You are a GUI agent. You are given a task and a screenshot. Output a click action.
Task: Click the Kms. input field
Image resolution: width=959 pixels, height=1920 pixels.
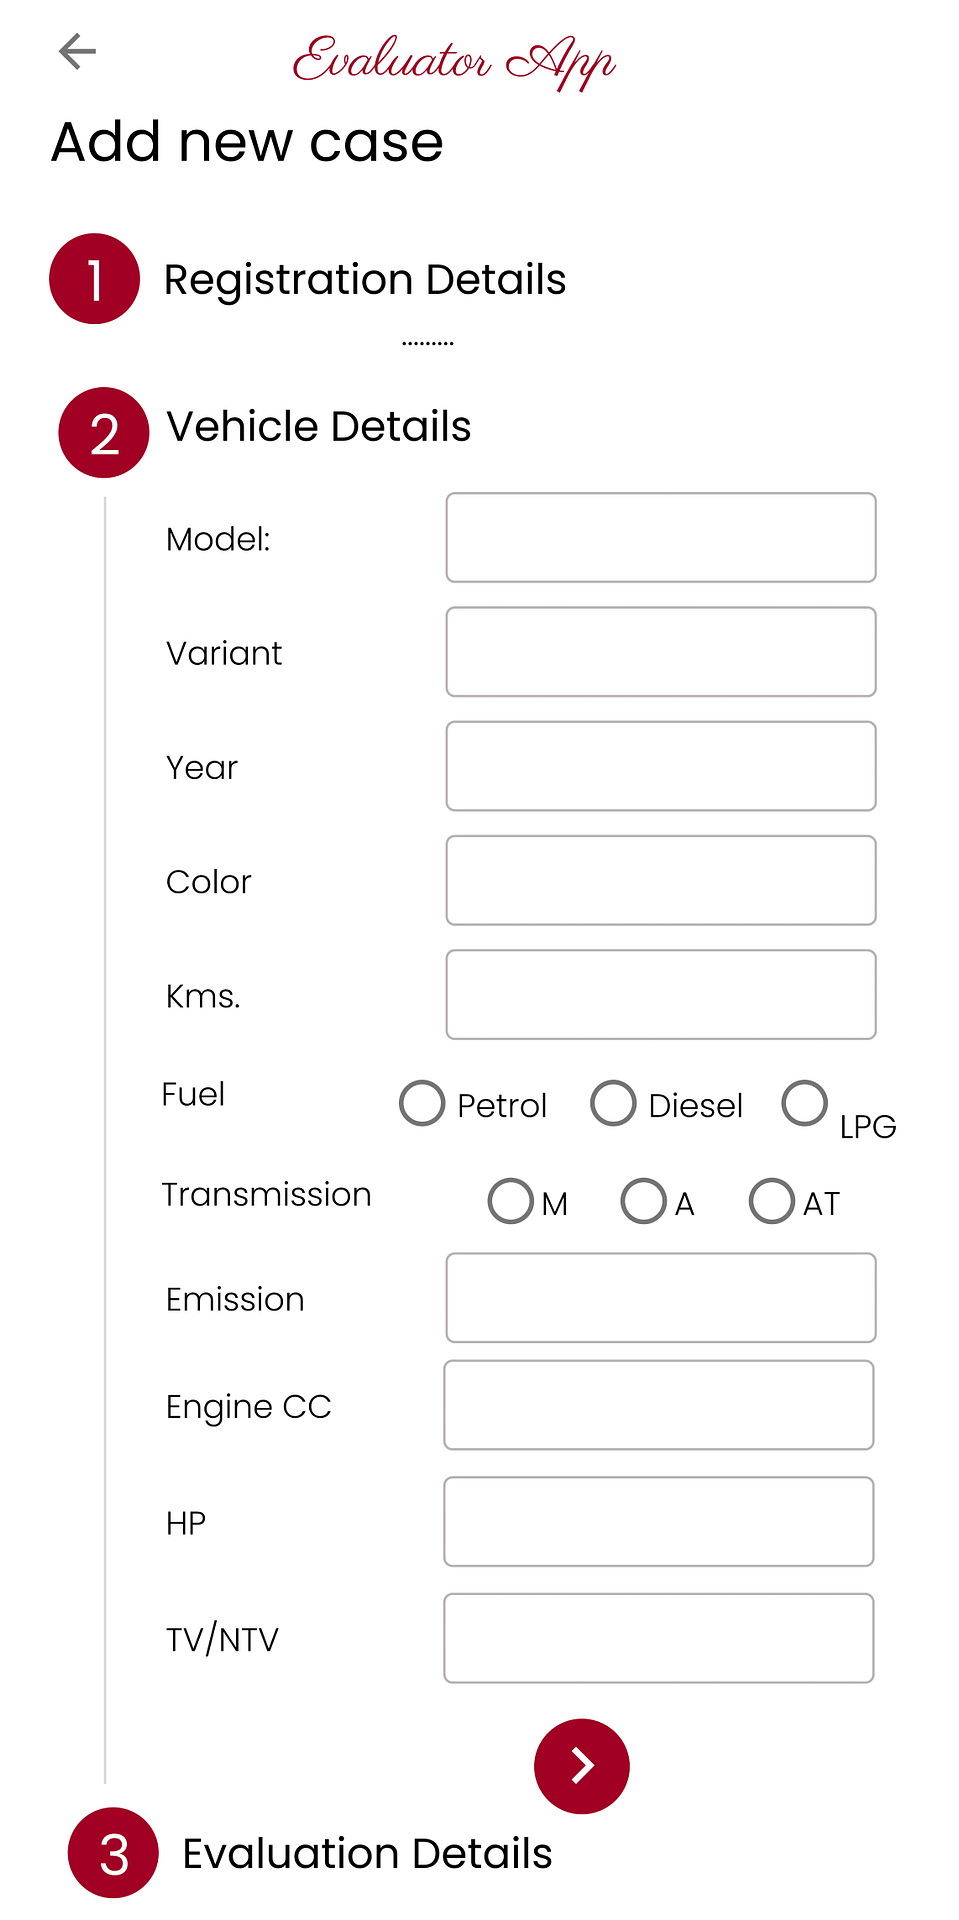click(661, 995)
